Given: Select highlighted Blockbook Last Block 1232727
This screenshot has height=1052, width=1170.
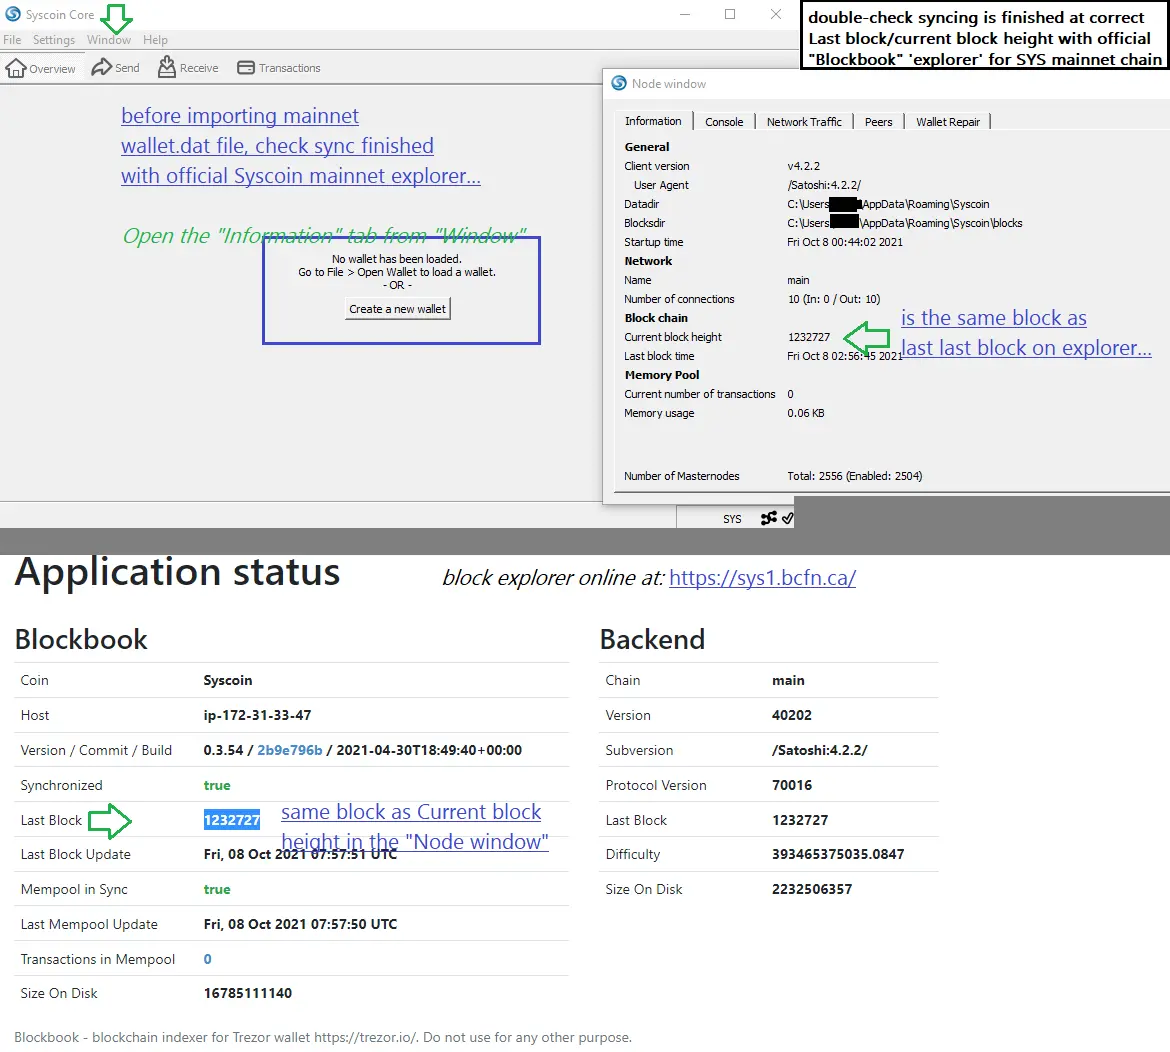Looking at the screenshot, I should (232, 820).
